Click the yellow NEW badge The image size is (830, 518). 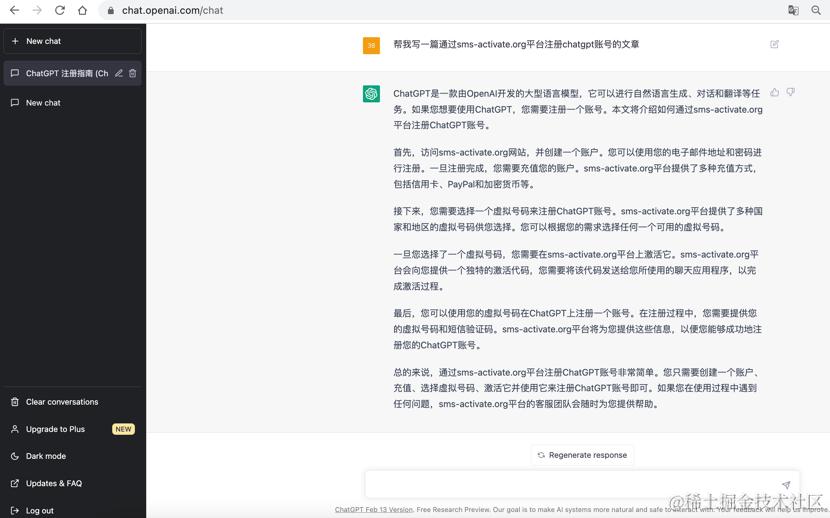[x=123, y=429]
